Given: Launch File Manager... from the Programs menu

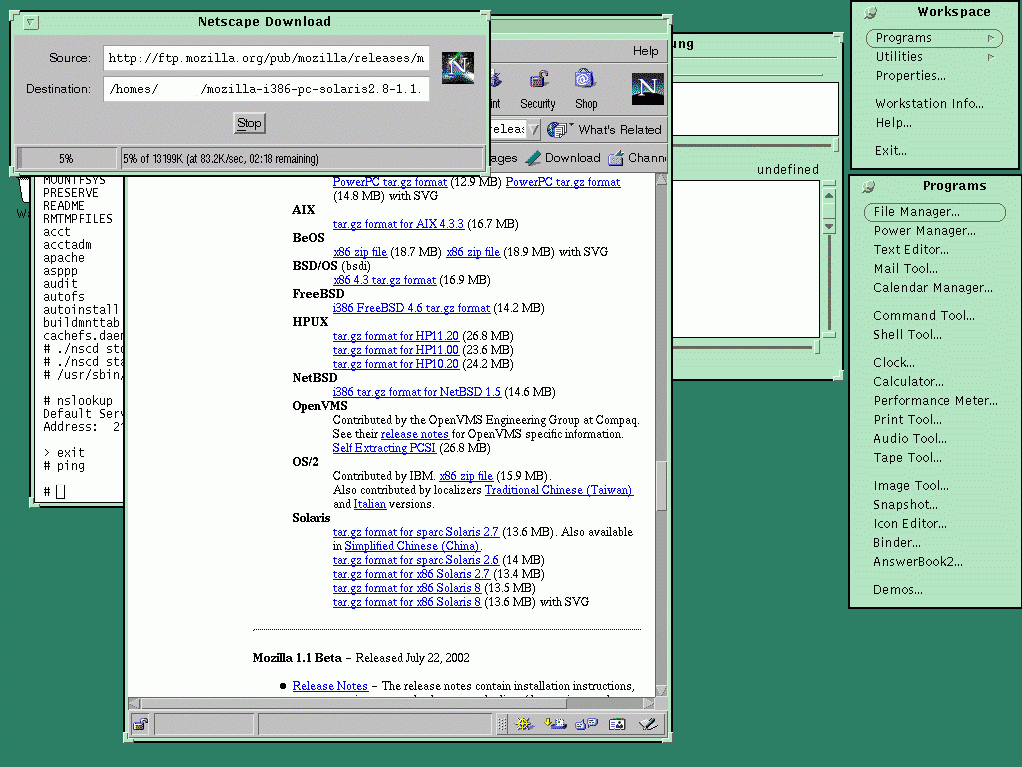Looking at the screenshot, I should (x=935, y=212).
